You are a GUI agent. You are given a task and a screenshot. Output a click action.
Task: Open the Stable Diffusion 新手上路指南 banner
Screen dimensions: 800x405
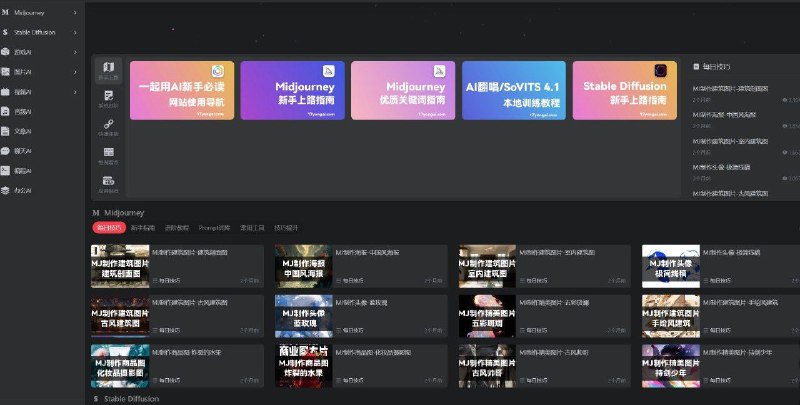click(624, 90)
